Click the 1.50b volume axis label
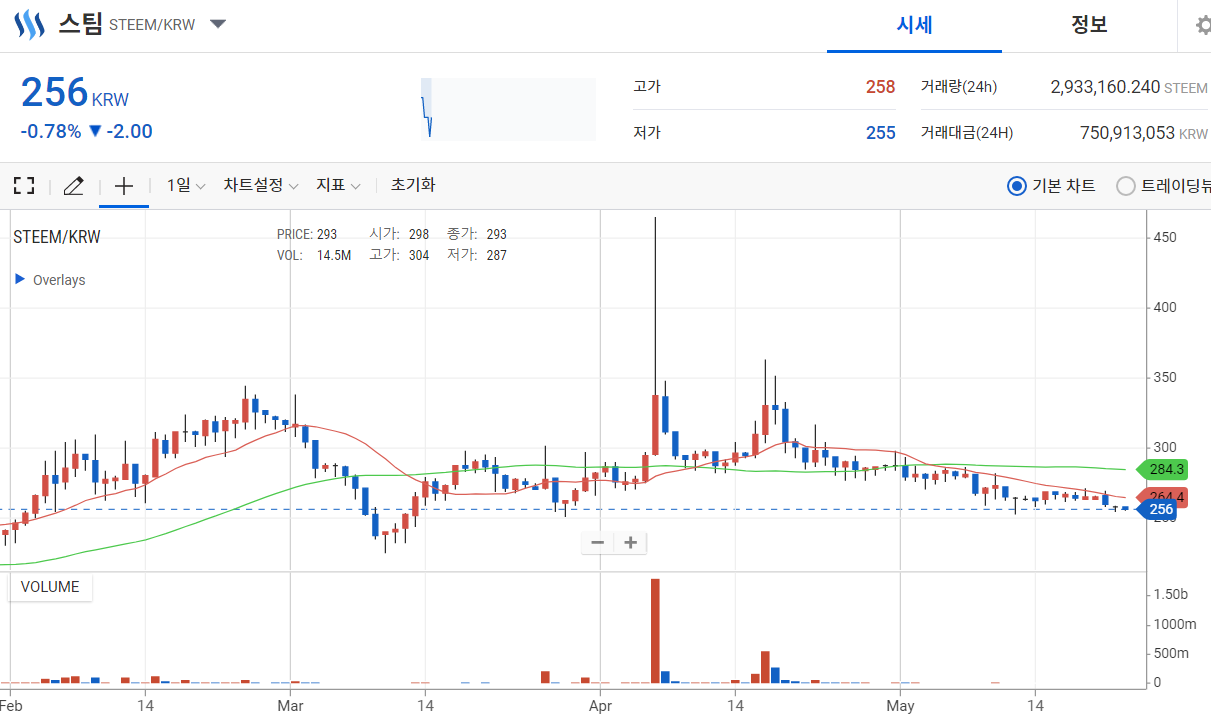The width and height of the screenshot is (1211, 720). 1169,594
